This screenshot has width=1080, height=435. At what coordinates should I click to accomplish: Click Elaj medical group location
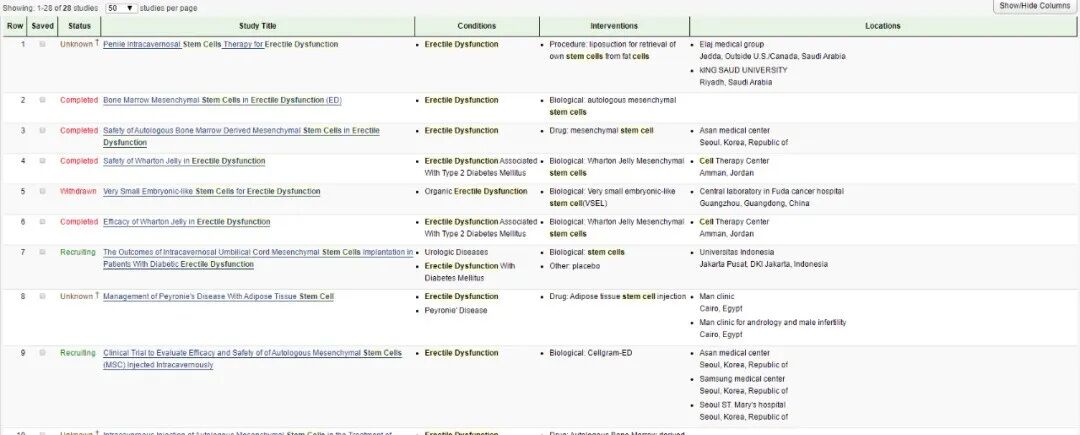click(x=731, y=44)
